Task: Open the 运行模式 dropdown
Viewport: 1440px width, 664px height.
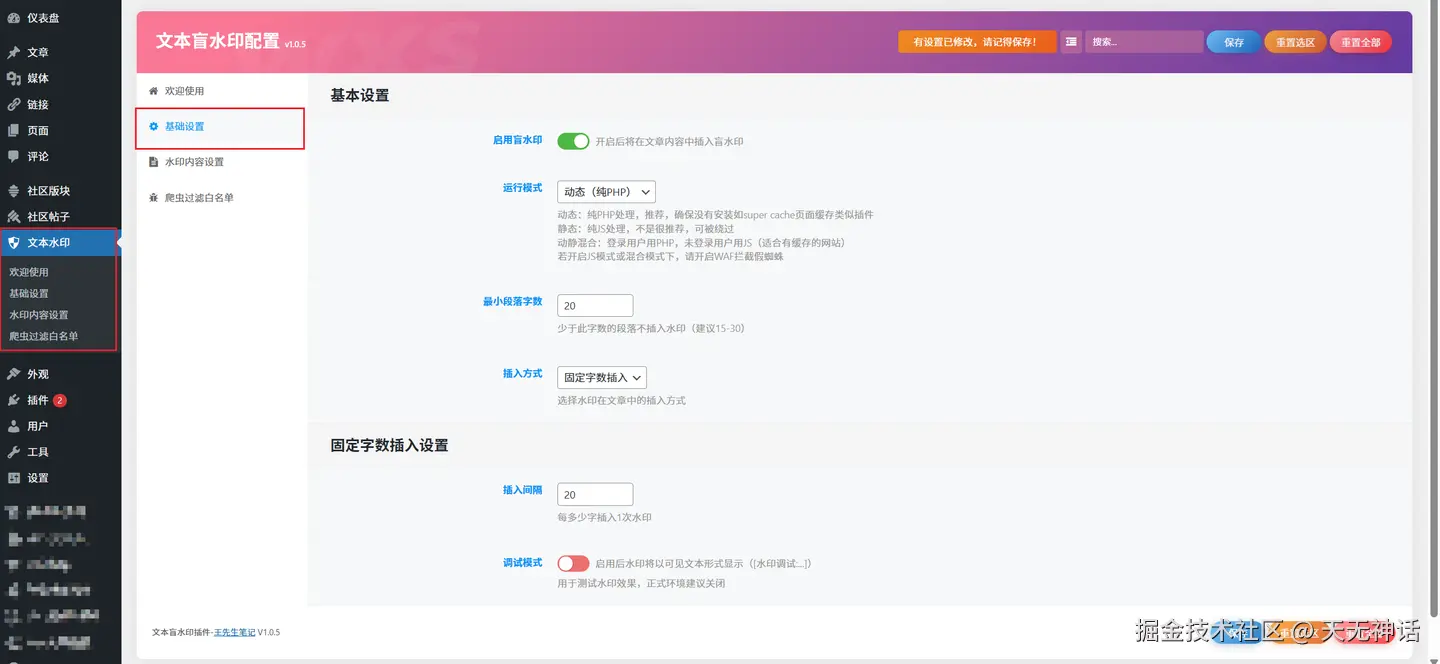Action: [x=606, y=191]
